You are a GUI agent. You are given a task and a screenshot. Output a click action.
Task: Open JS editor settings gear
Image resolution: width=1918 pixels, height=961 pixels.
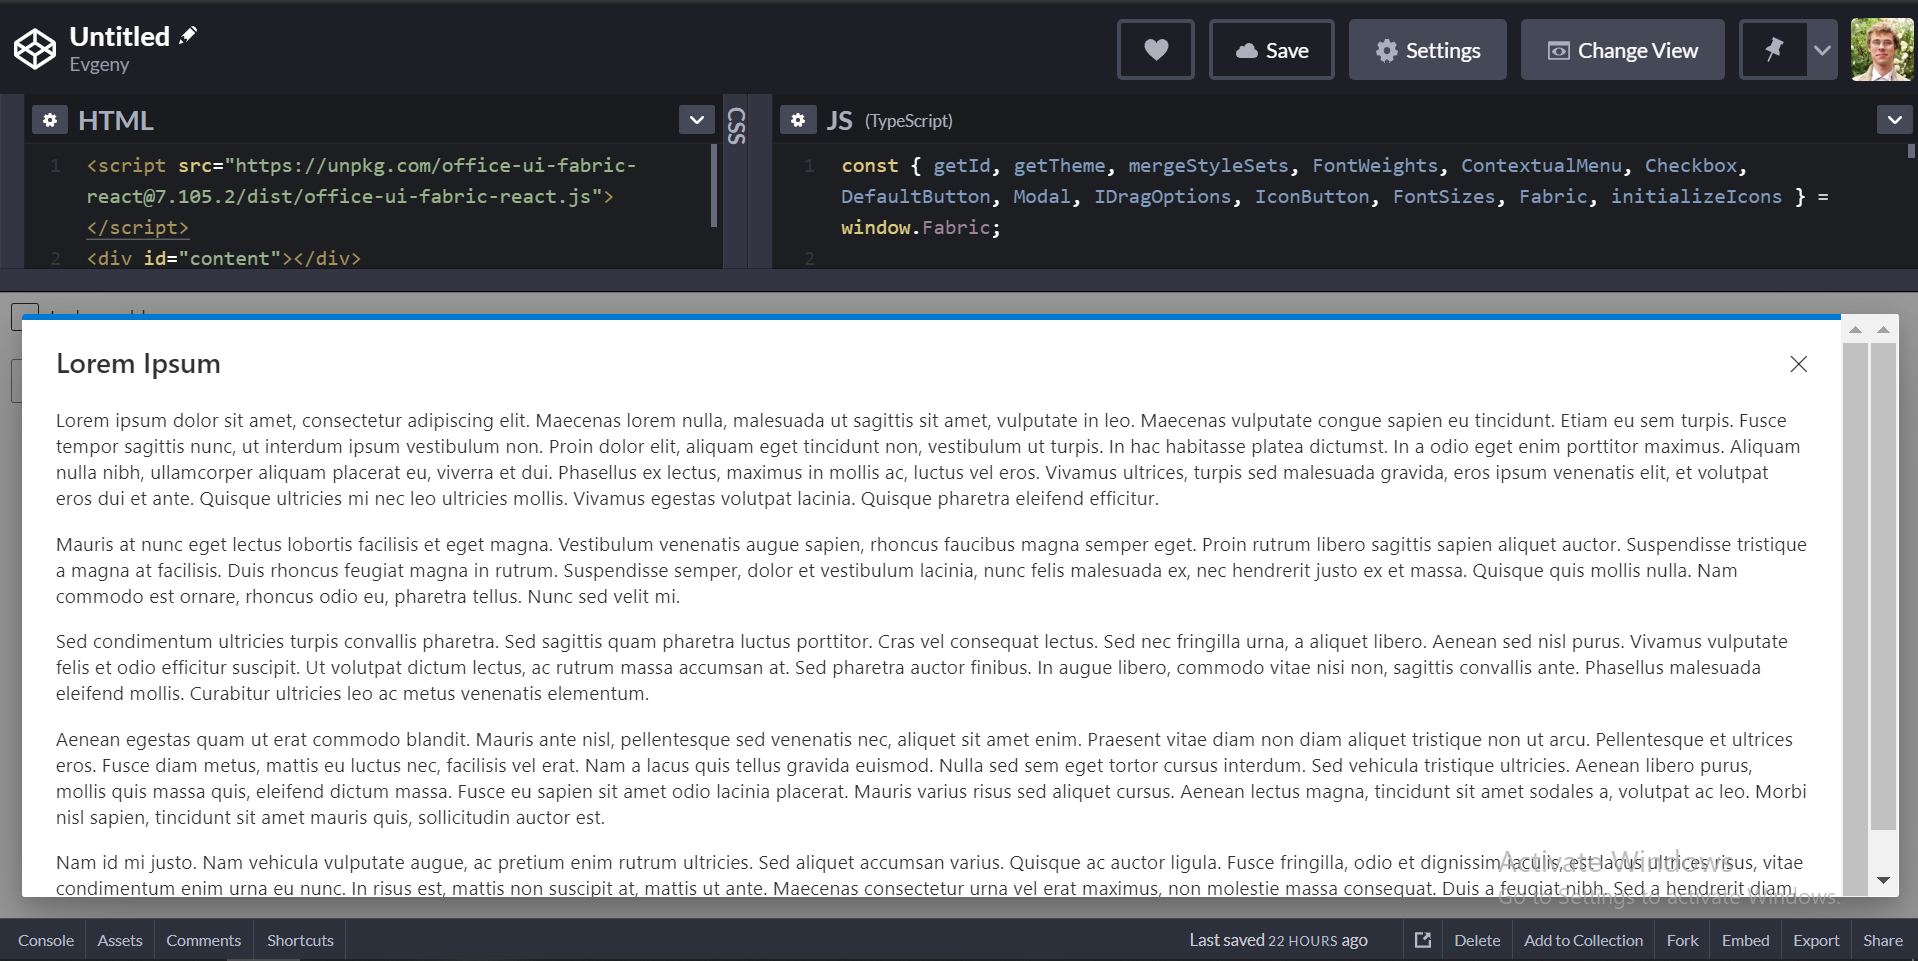(797, 120)
